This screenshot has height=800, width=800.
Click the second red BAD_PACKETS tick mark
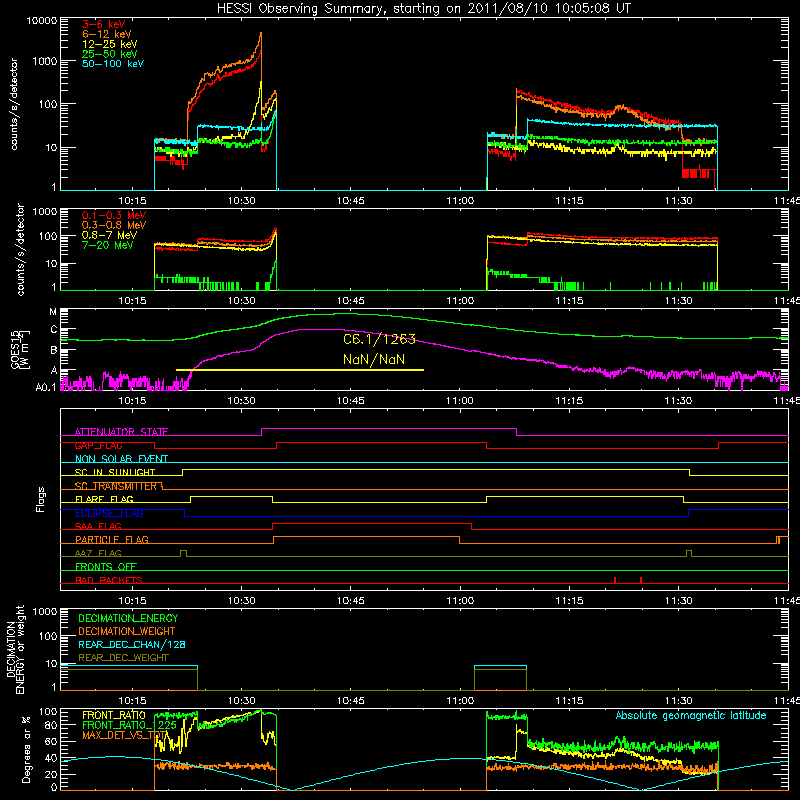(641, 580)
